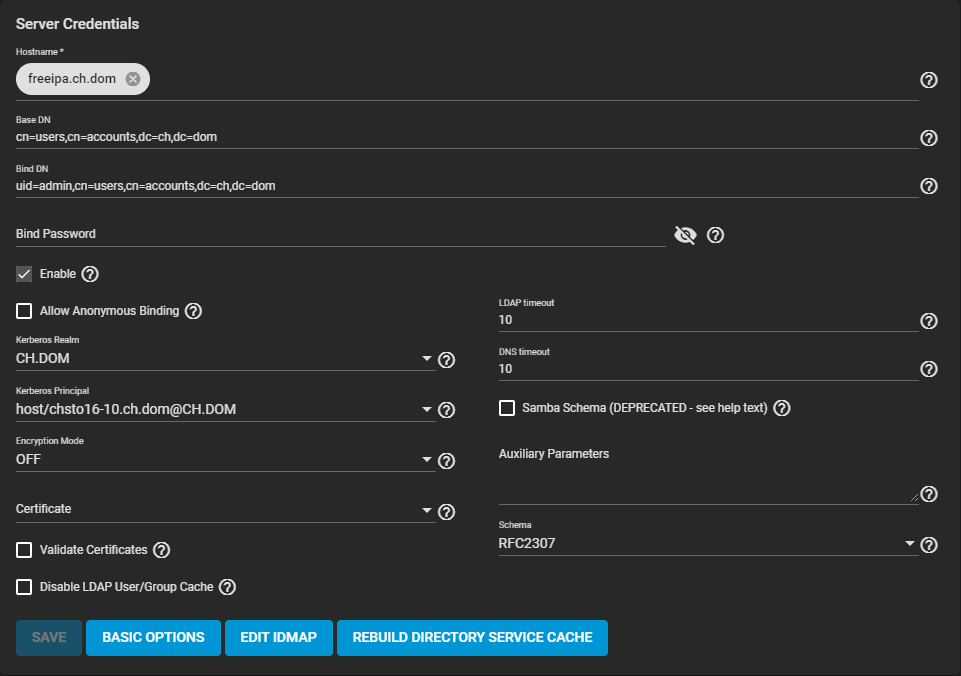Show help for DNS timeout
The height and width of the screenshot is (676, 961).
[929, 368]
